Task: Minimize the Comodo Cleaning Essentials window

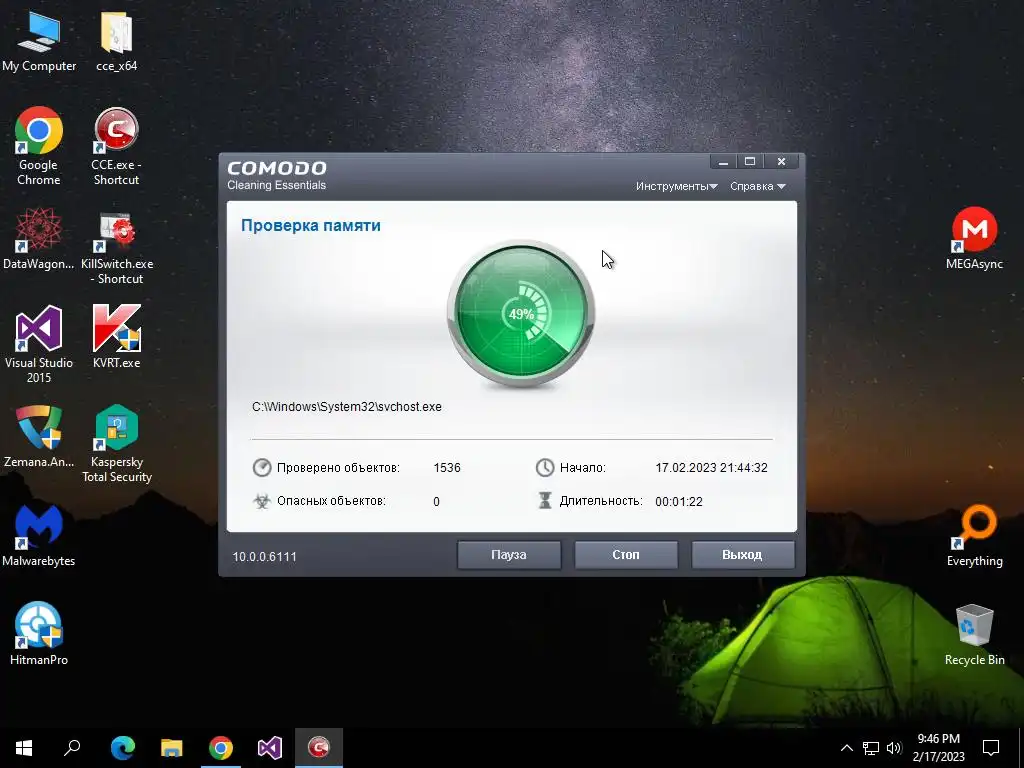Action: (723, 161)
